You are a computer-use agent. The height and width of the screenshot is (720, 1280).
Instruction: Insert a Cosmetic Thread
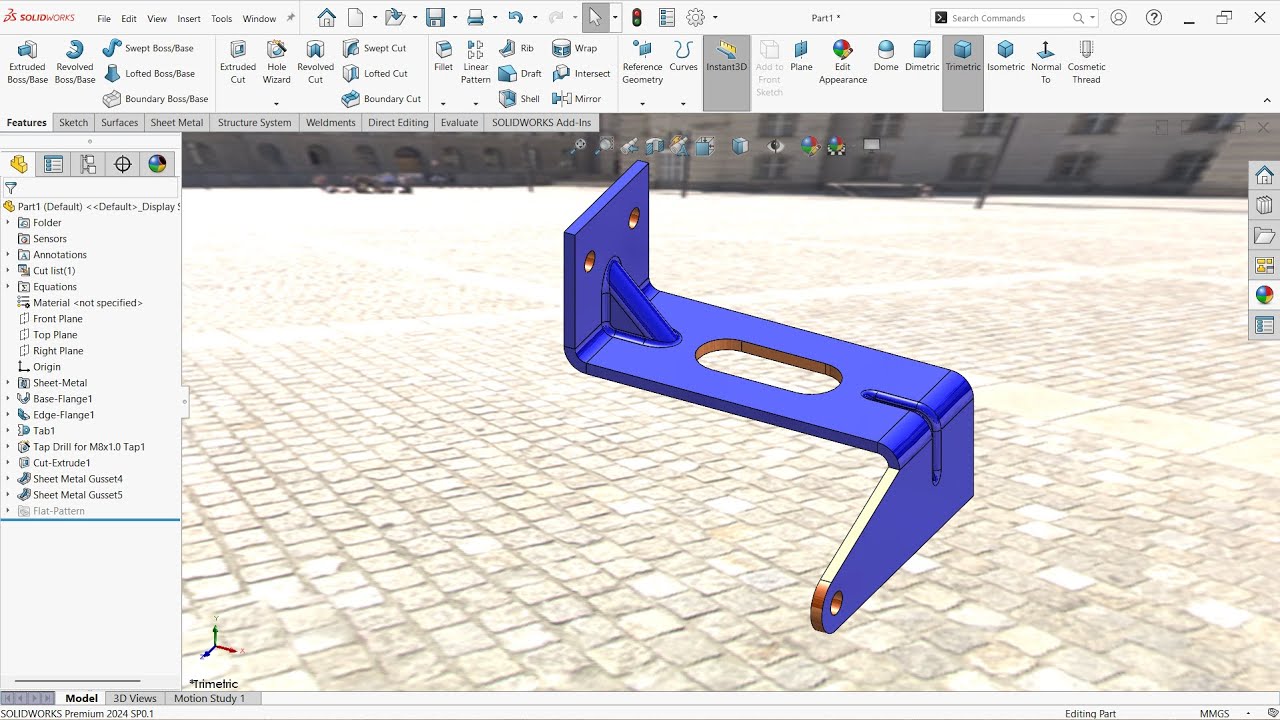[1086, 62]
